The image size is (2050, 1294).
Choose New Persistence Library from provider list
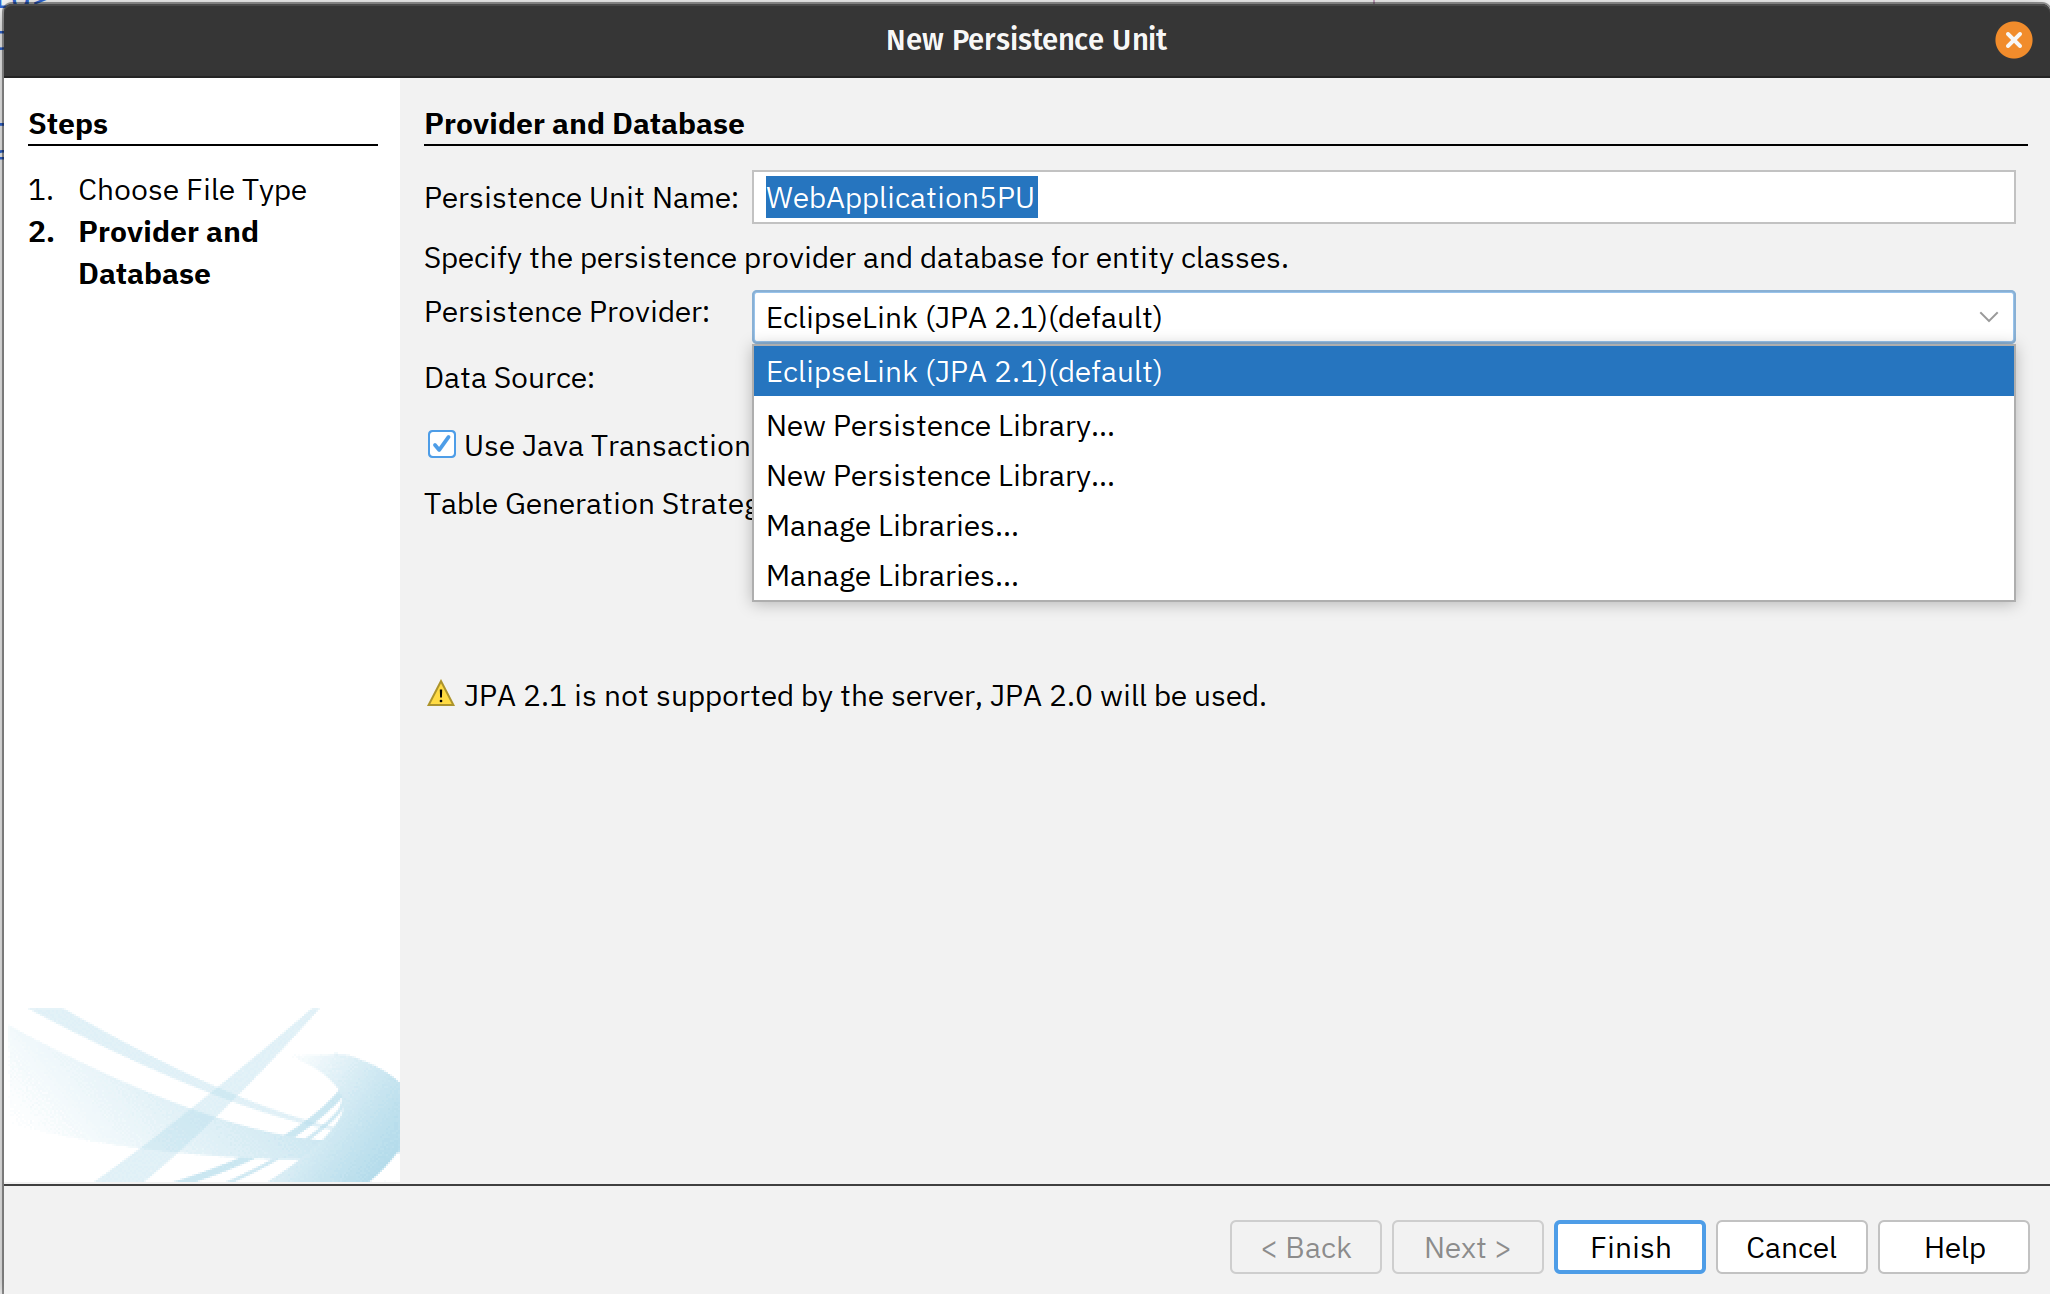click(939, 425)
